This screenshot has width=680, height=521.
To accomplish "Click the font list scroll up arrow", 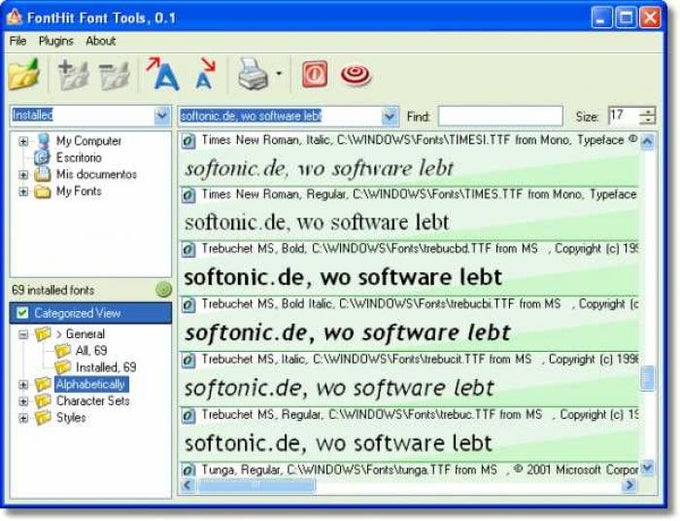I will coord(647,141).
